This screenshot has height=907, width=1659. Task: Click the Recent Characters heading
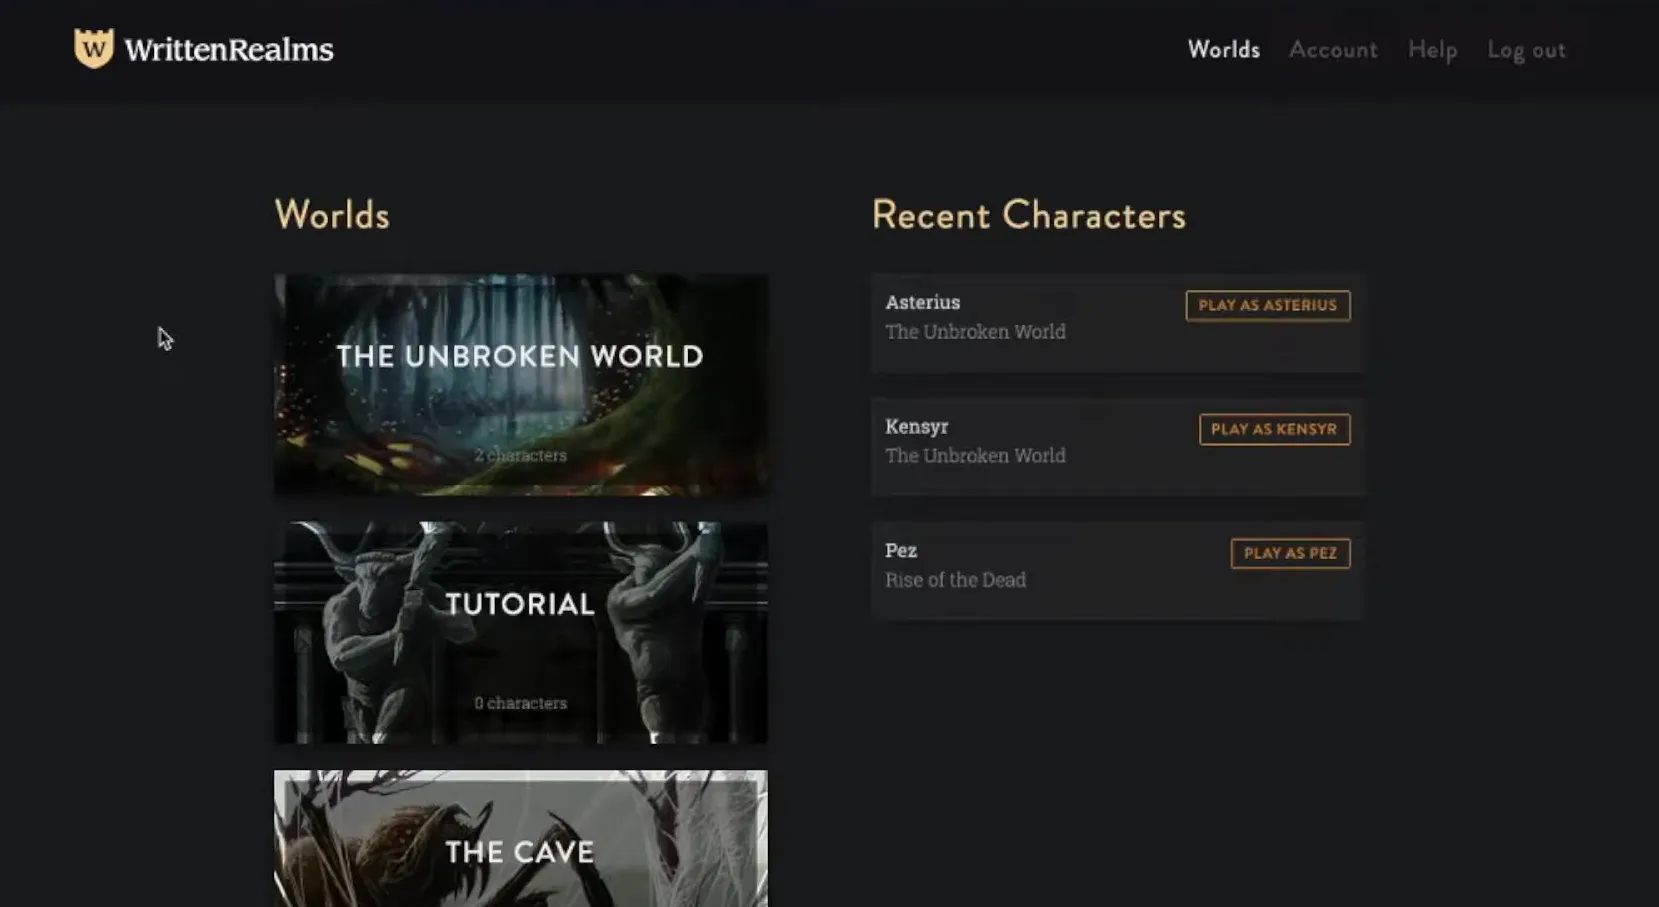pyautogui.click(x=1028, y=215)
